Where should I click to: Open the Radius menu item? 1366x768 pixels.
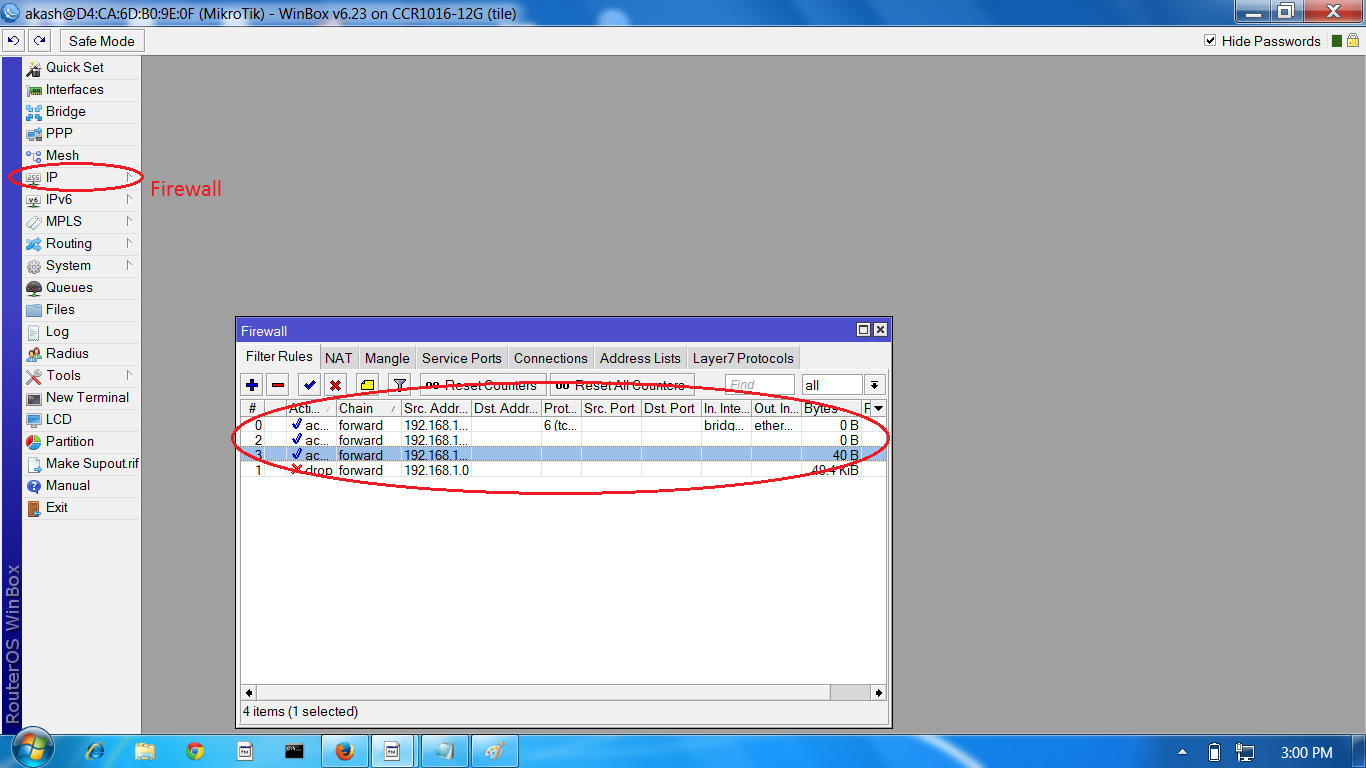[x=67, y=353]
